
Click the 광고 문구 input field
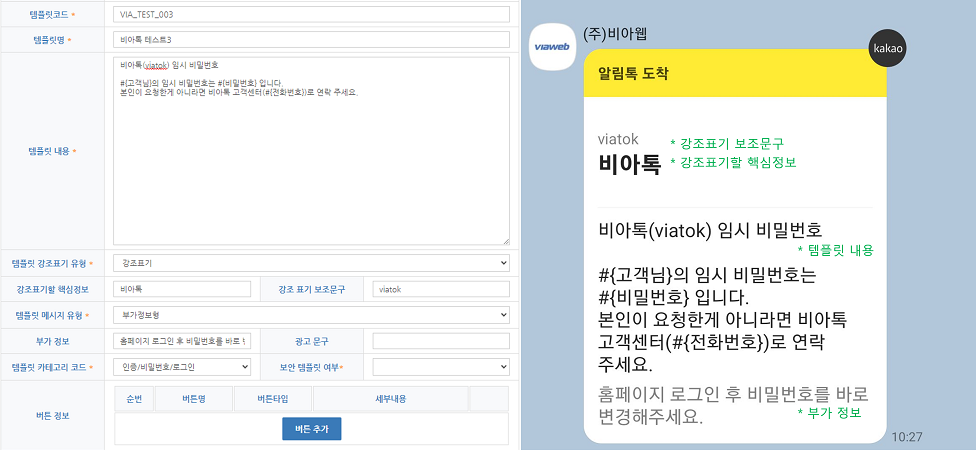click(x=441, y=341)
